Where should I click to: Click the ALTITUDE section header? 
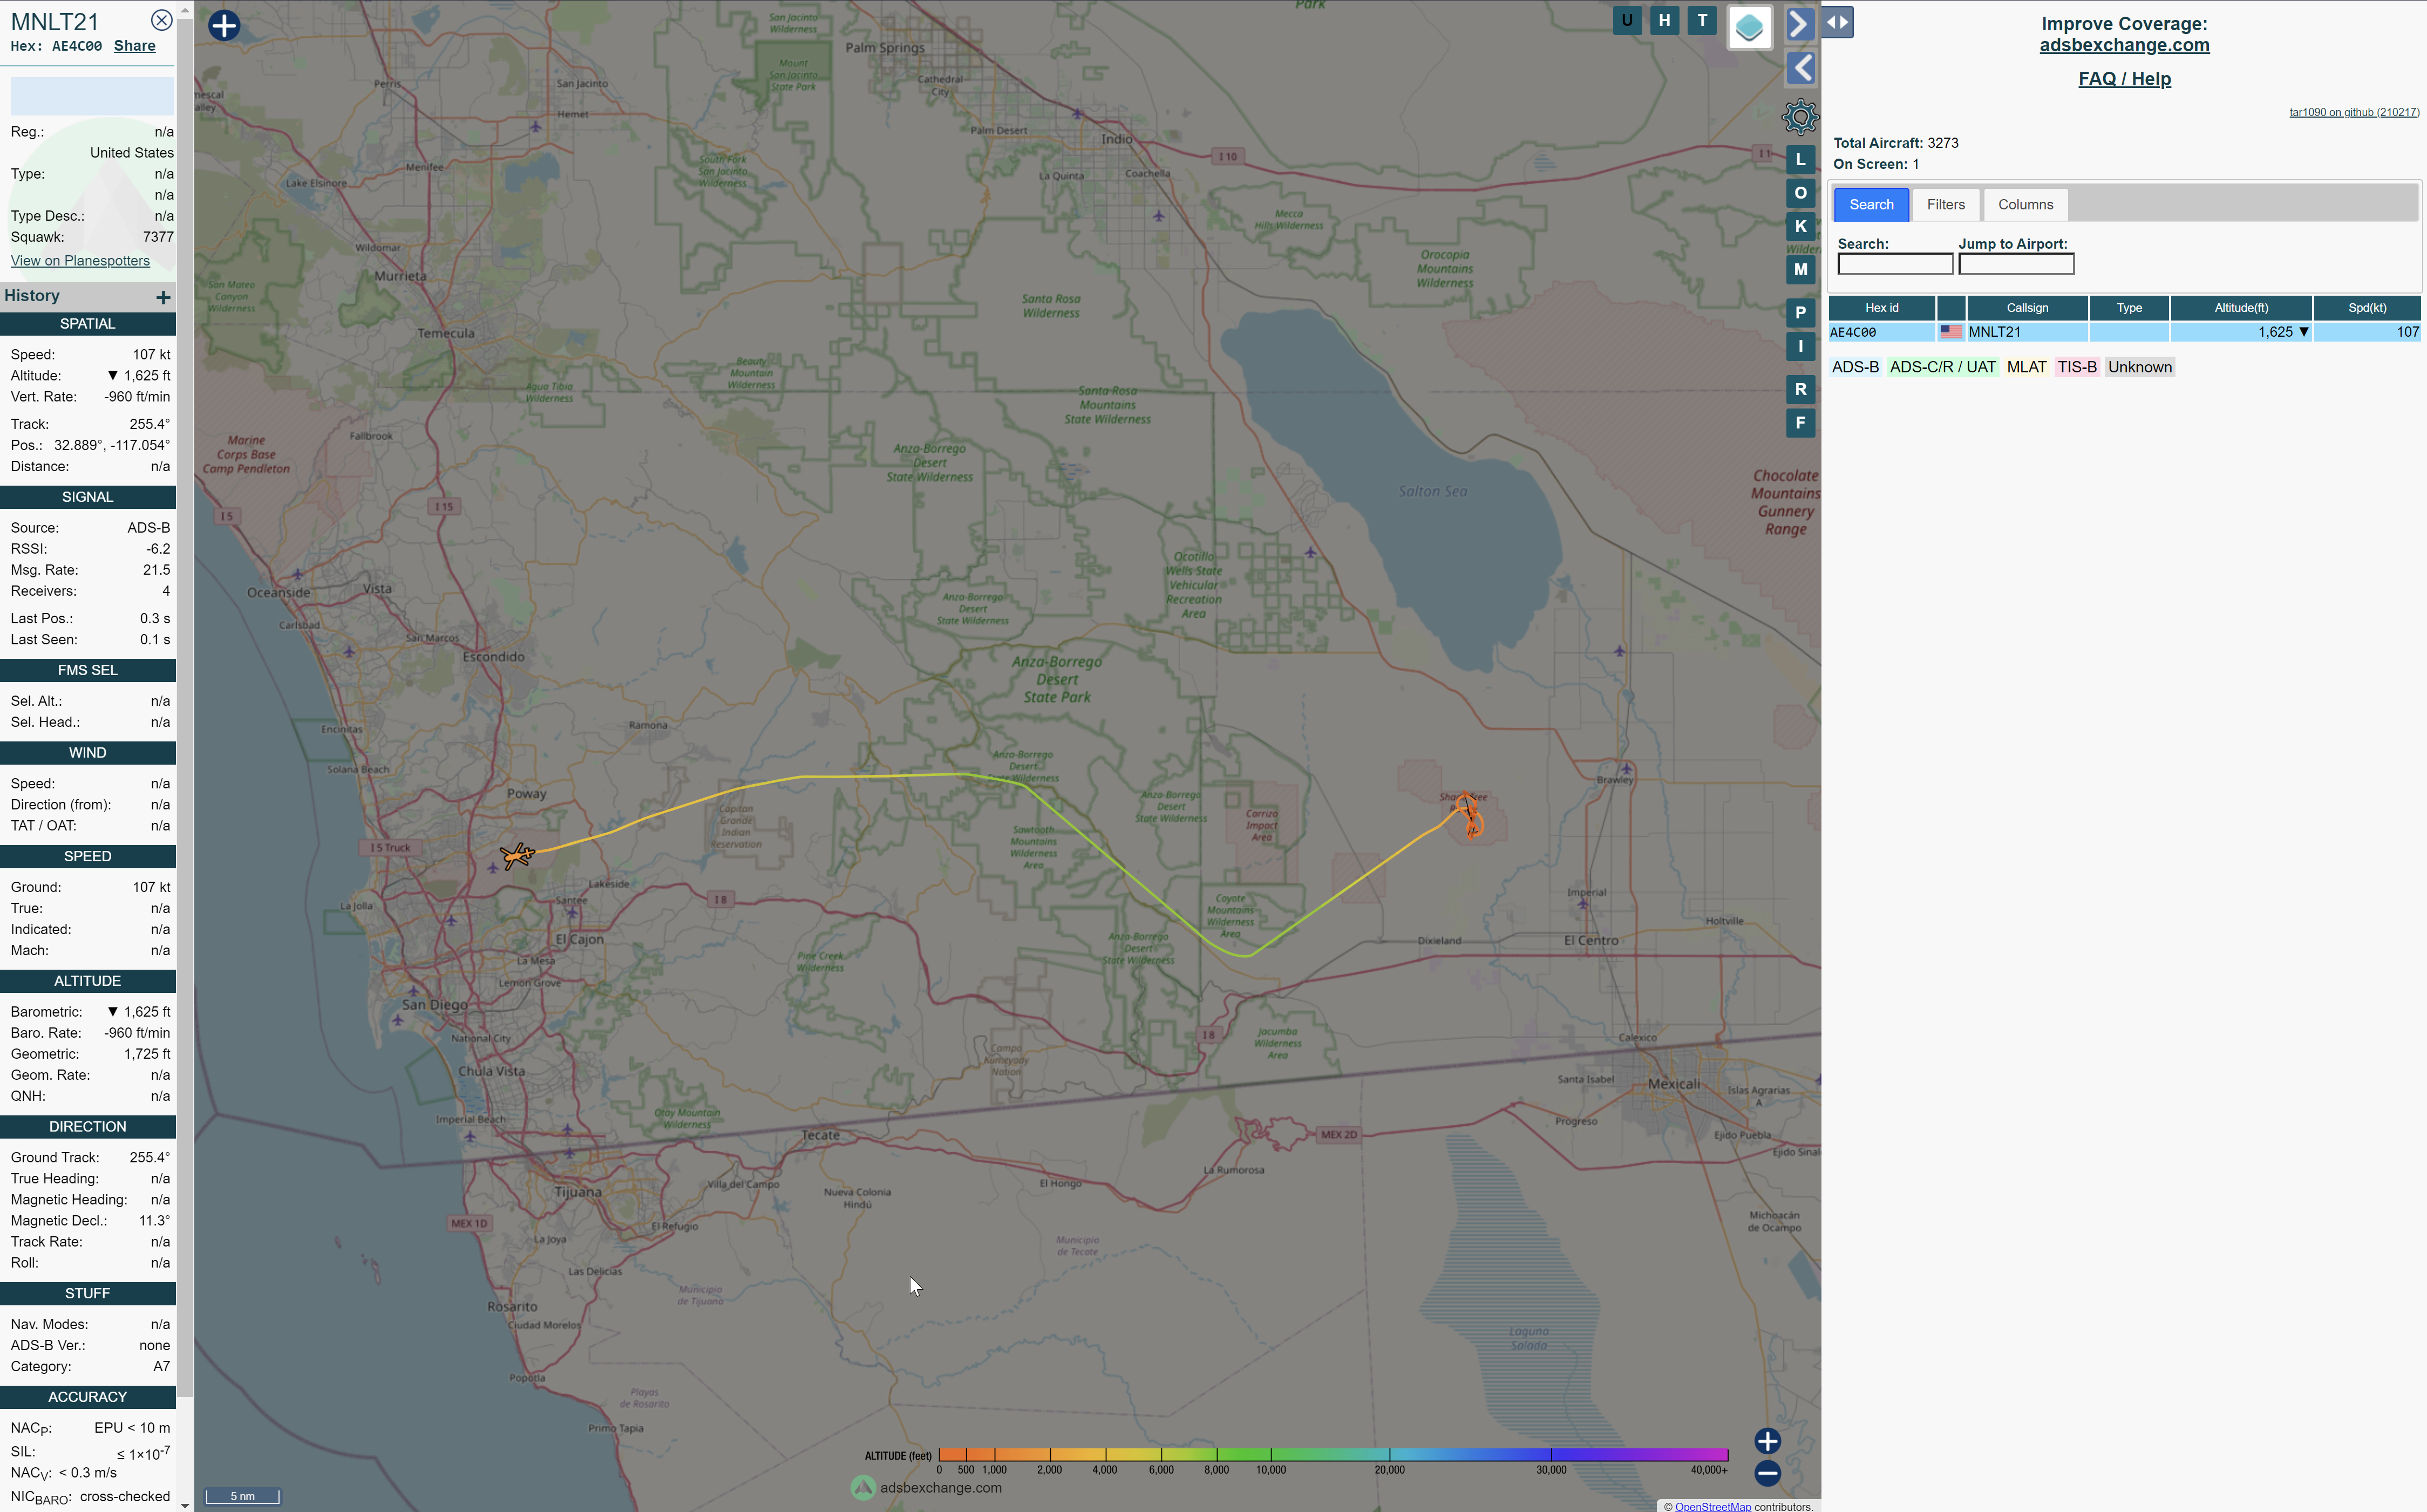(x=88, y=981)
